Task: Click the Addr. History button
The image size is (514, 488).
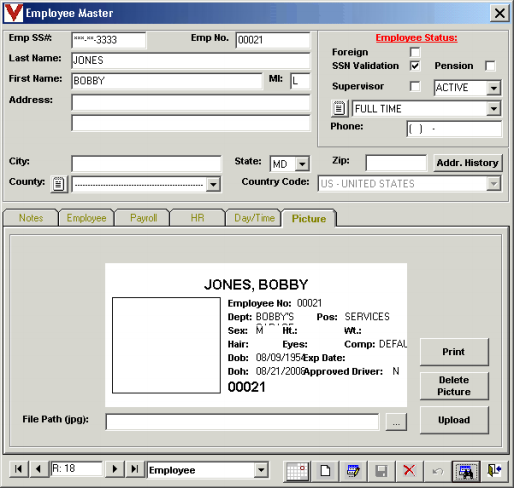Action: tap(467, 163)
